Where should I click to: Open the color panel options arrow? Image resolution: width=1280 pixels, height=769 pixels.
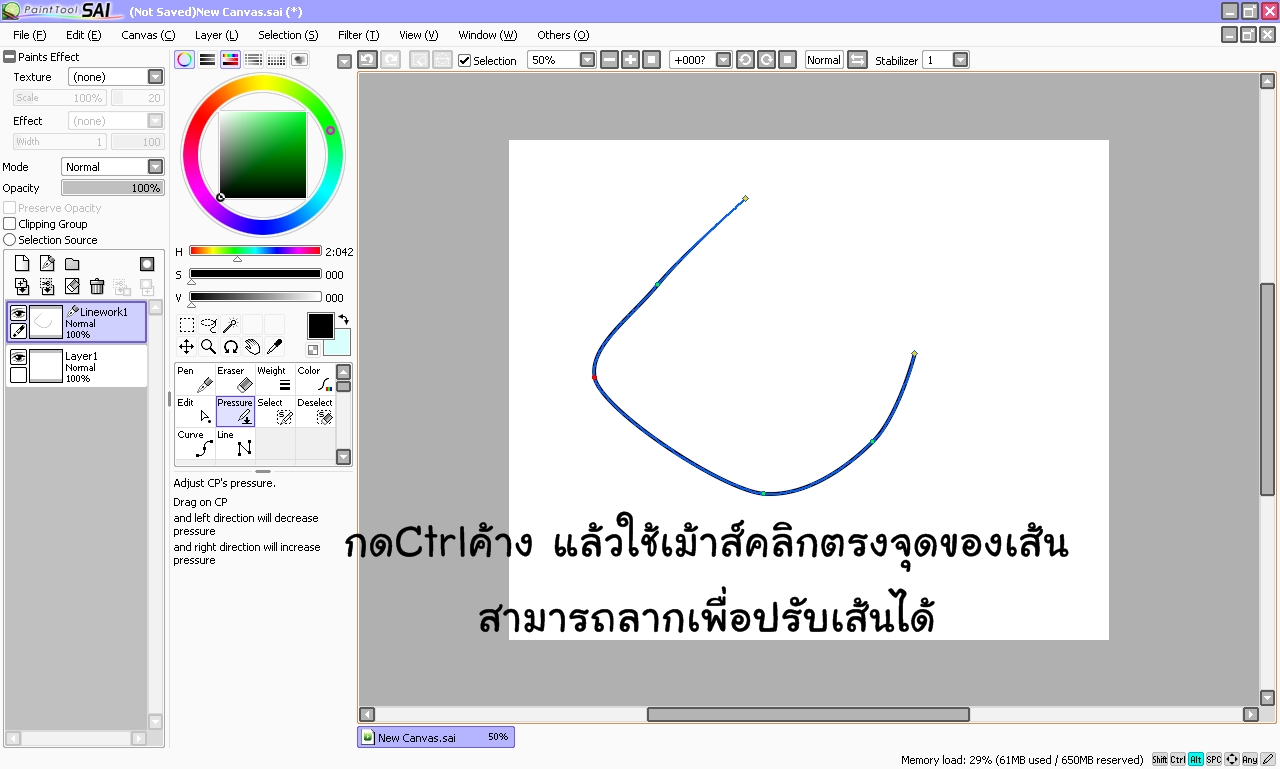pos(345,61)
